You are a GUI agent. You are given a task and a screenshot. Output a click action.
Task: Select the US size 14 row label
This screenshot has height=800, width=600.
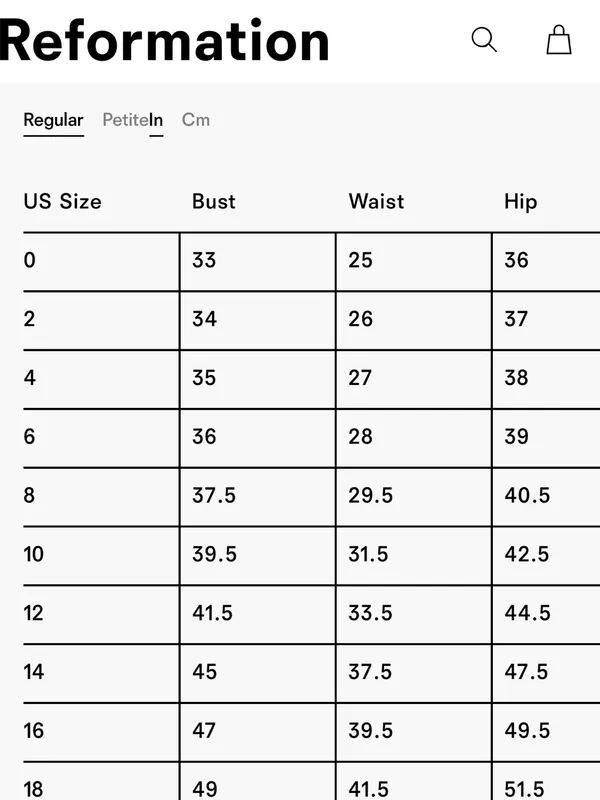click(34, 671)
